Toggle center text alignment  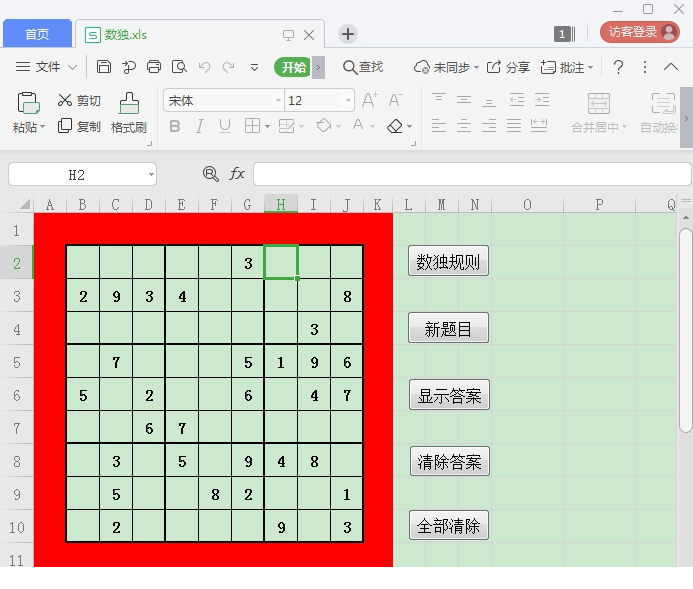464,126
